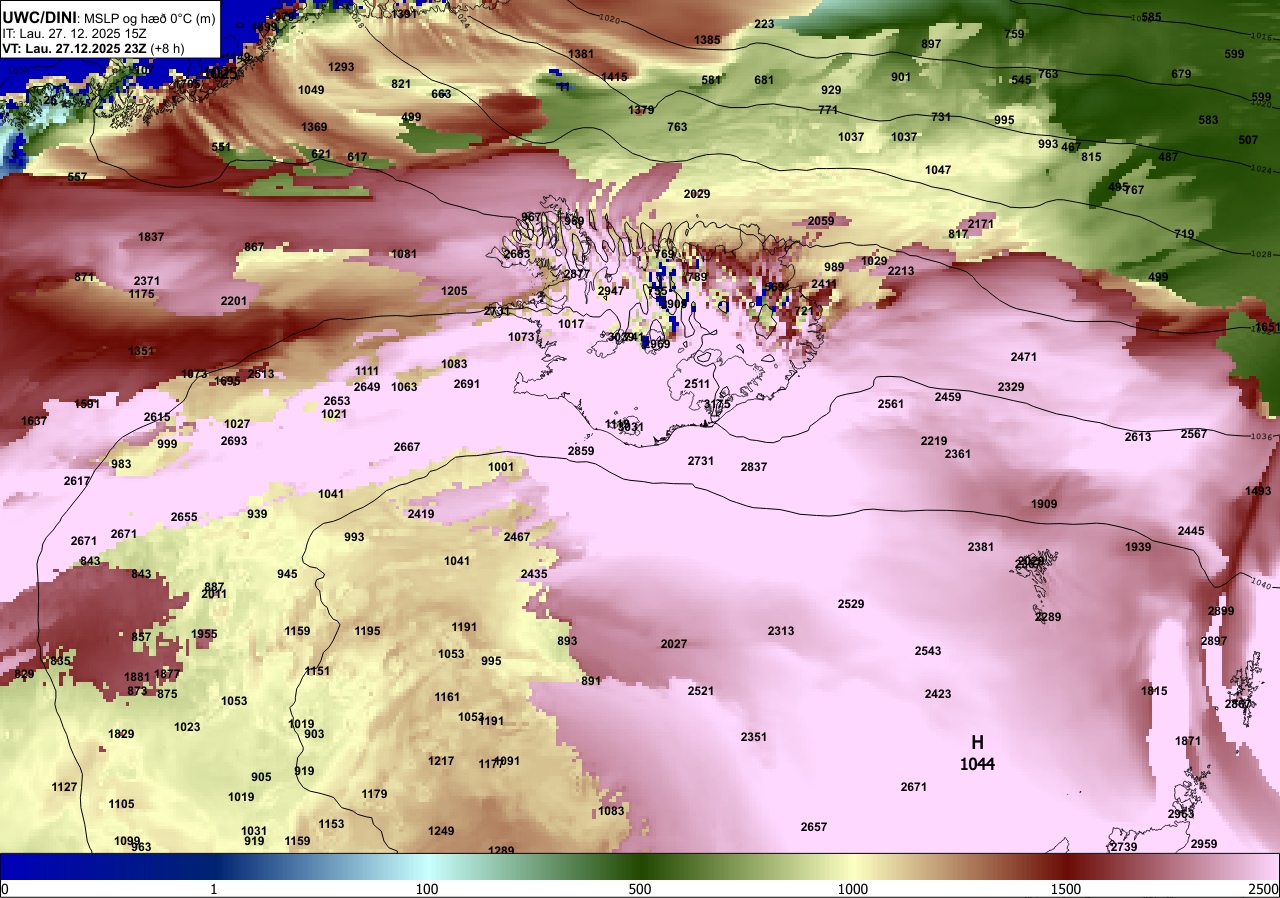This screenshot has height=898, width=1280.
Task: Click the height value 507
Action: (1248, 140)
